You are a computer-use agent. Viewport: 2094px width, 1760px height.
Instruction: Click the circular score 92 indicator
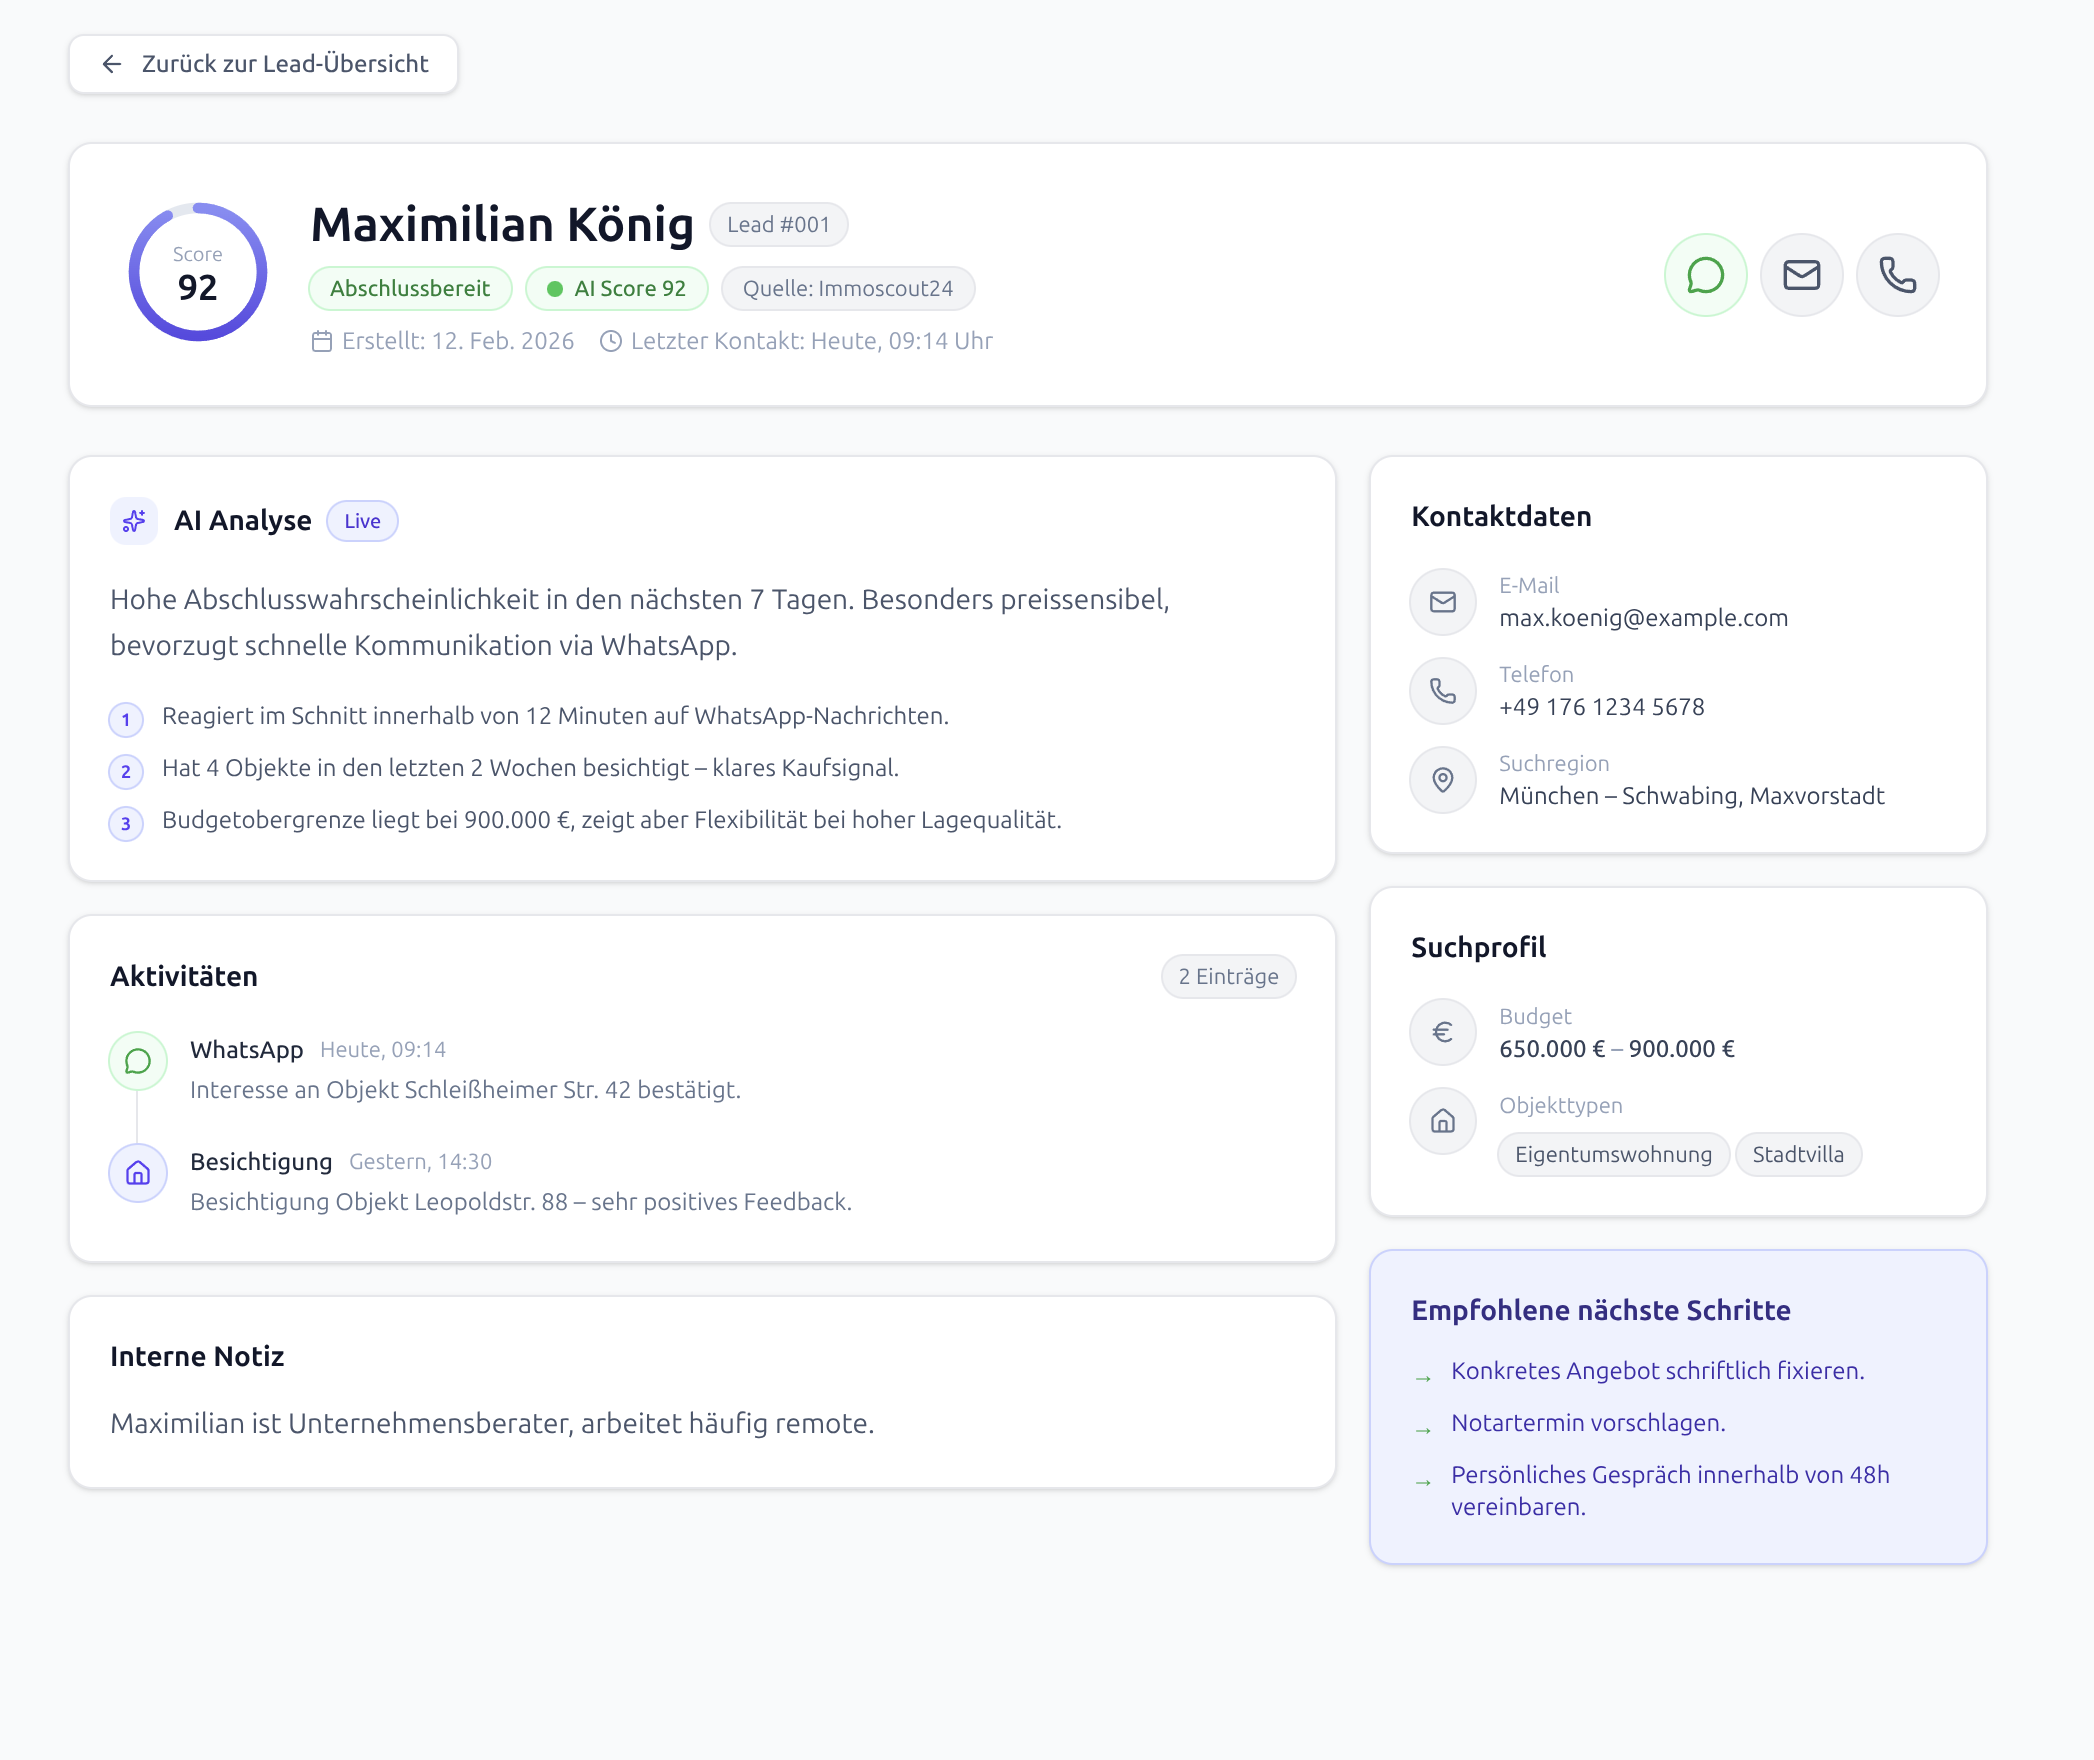coord(198,272)
